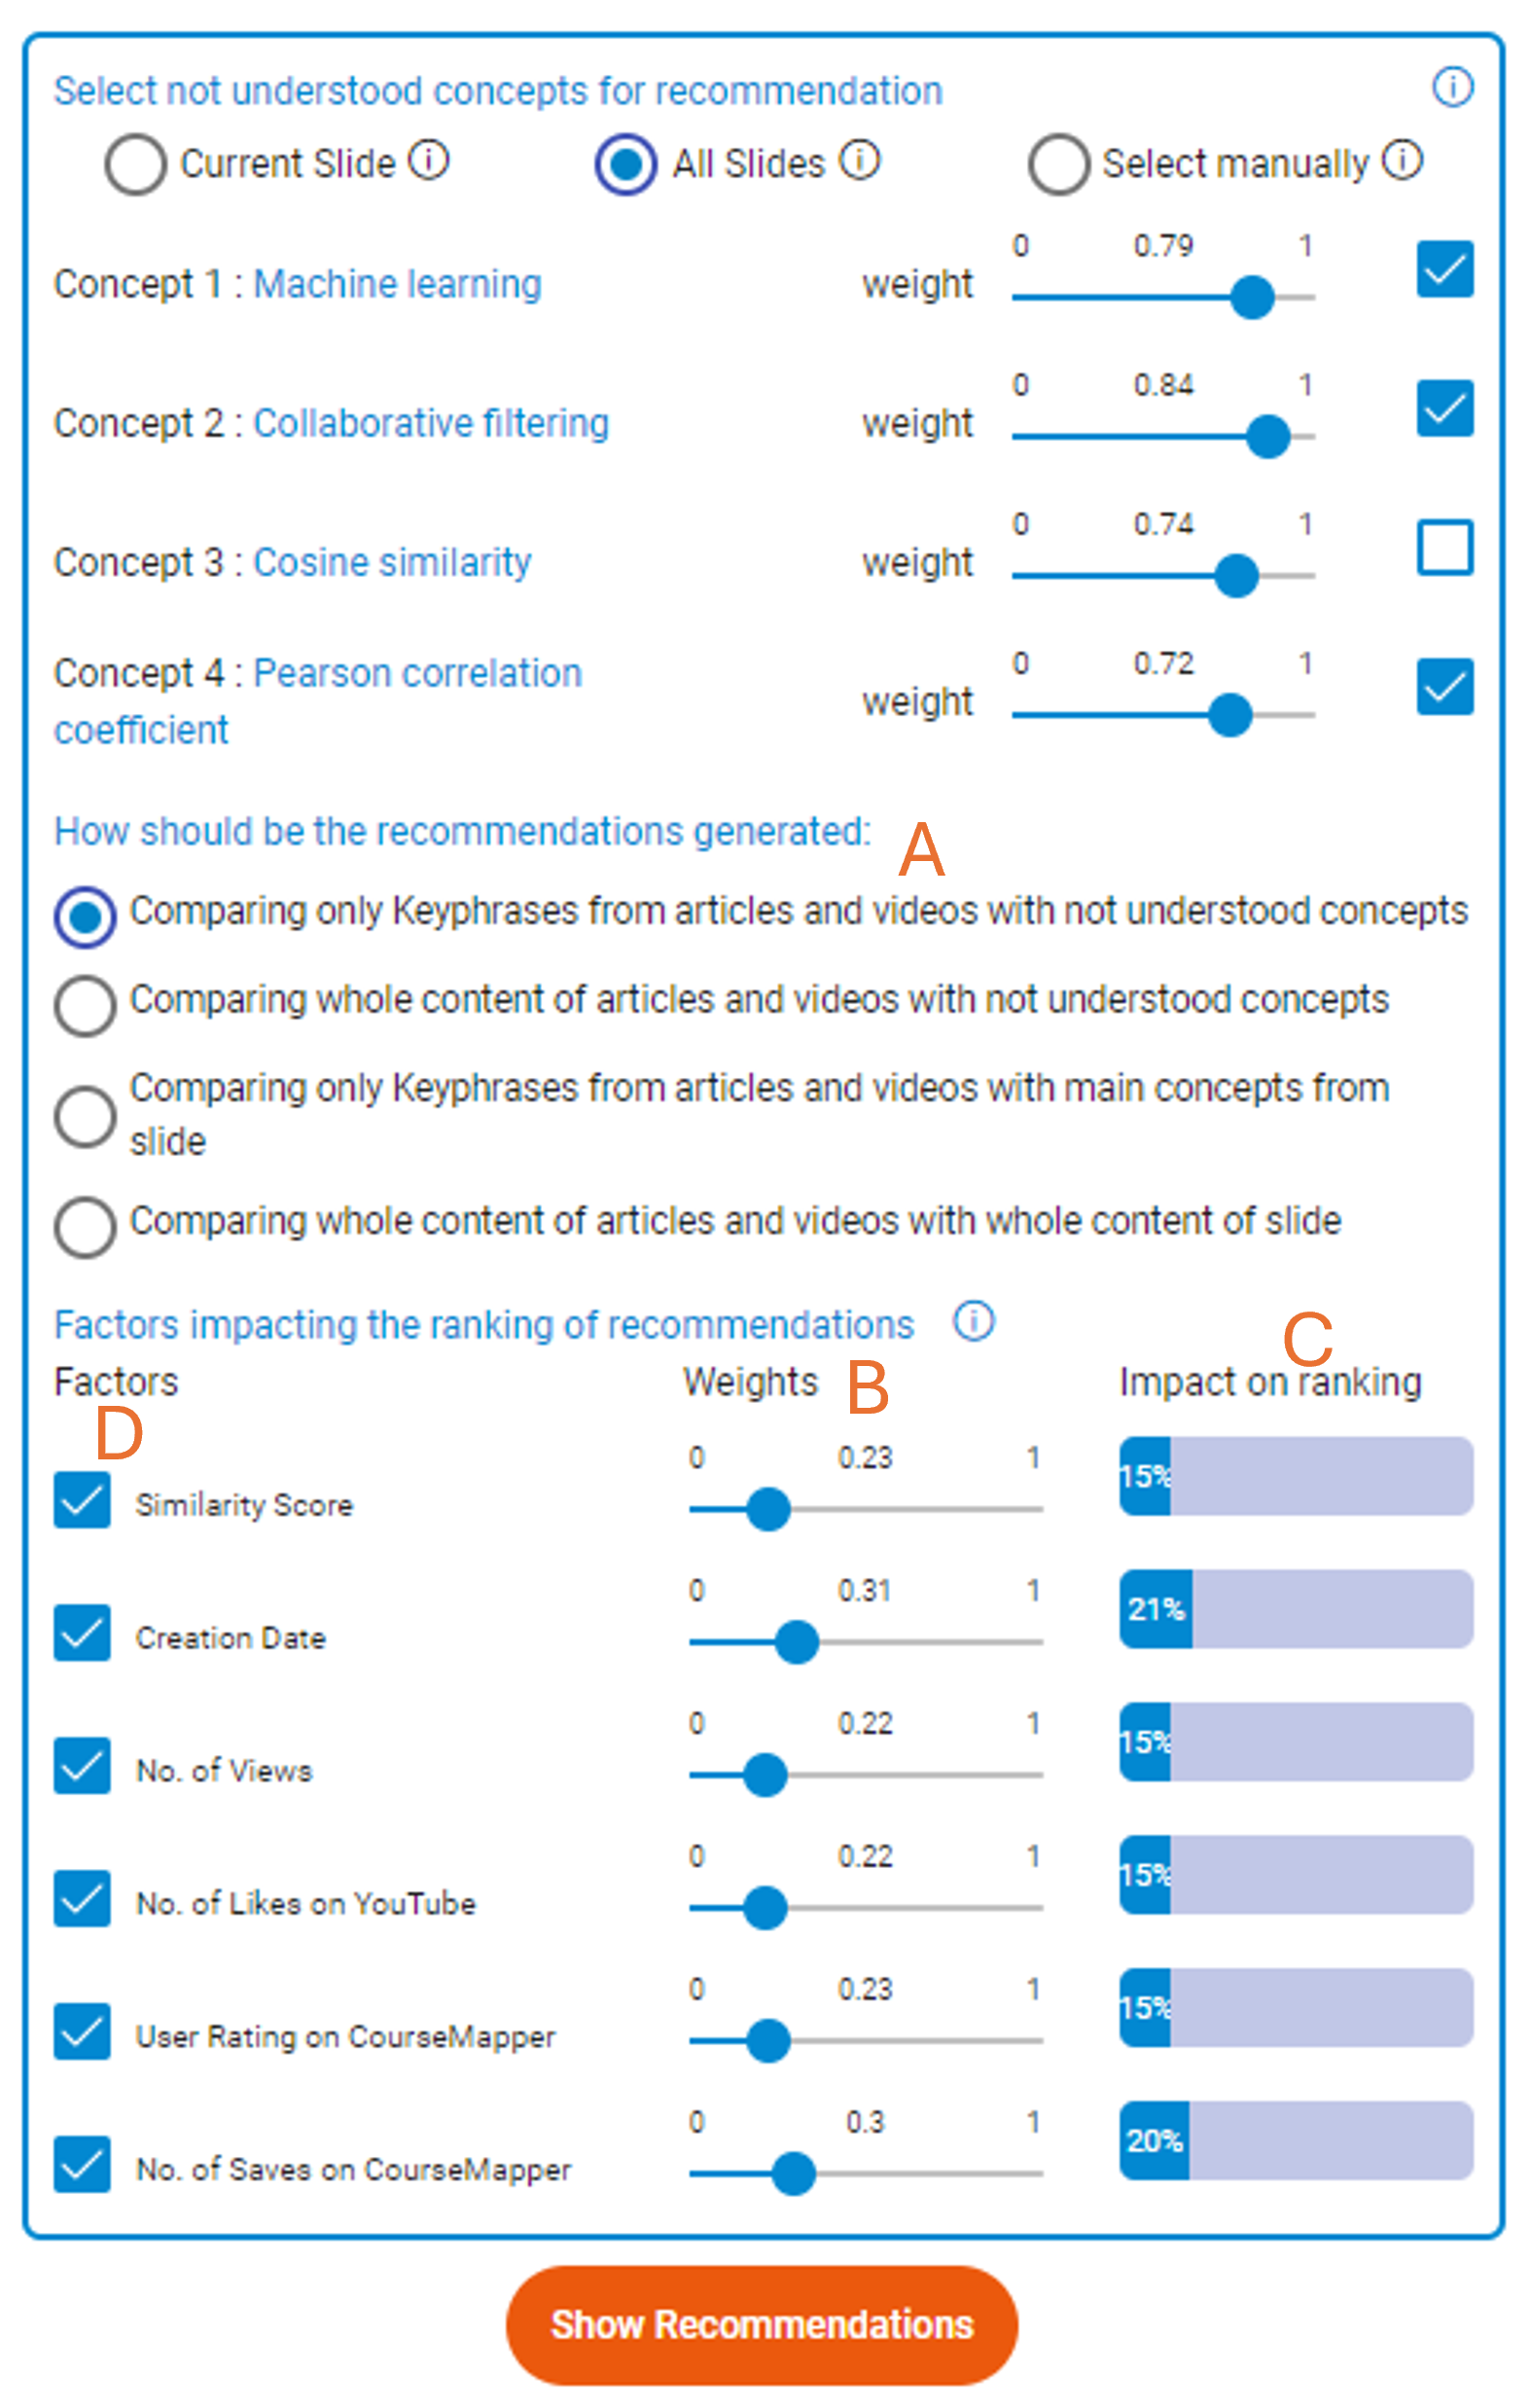Viewport: 1531px width, 2408px height.
Task: Click info icon beside ranking factors heading
Action: pyautogui.click(x=973, y=1321)
